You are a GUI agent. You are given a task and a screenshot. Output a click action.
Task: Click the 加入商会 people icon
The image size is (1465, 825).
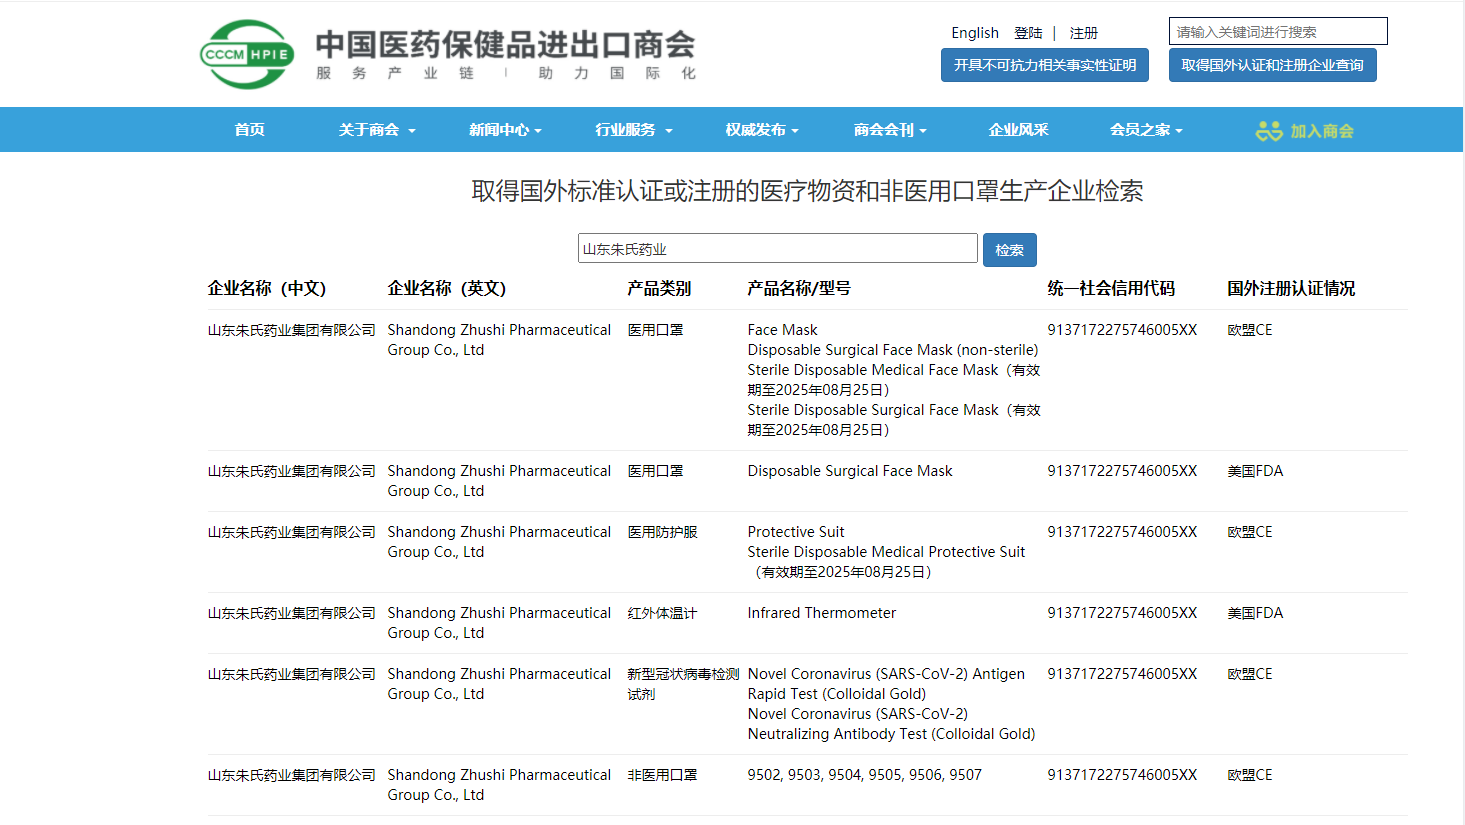click(1269, 131)
